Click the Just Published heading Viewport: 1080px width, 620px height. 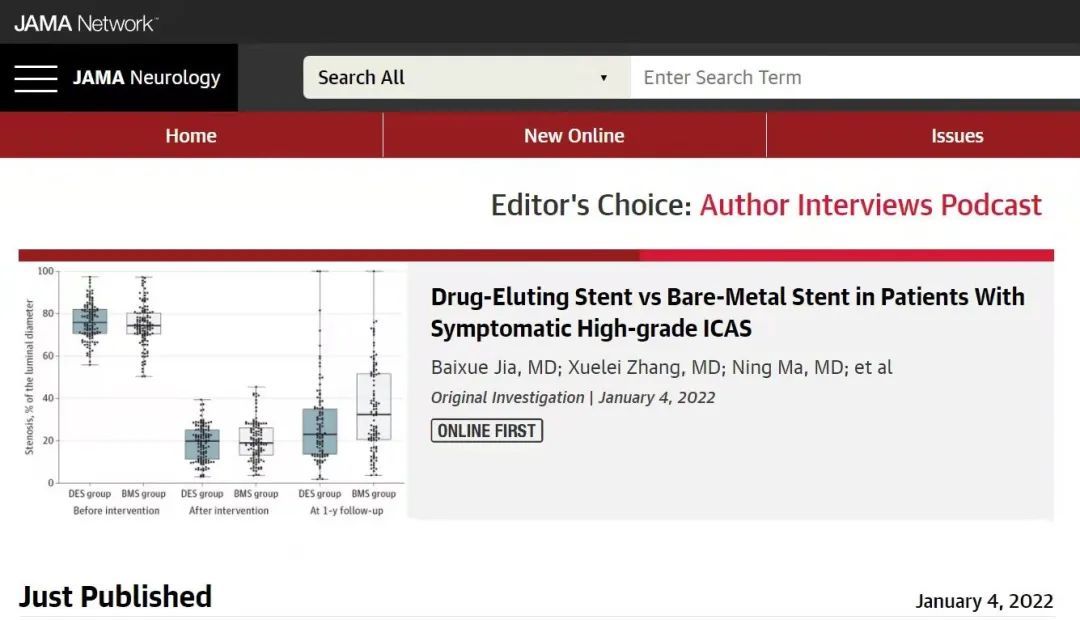point(115,597)
